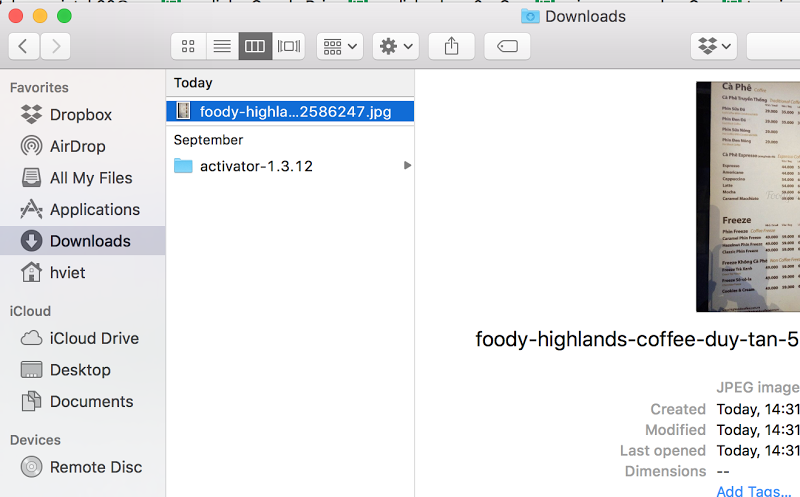This screenshot has width=800, height=497.
Task: Open the item arrangement dropdown
Action: (x=340, y=46)
